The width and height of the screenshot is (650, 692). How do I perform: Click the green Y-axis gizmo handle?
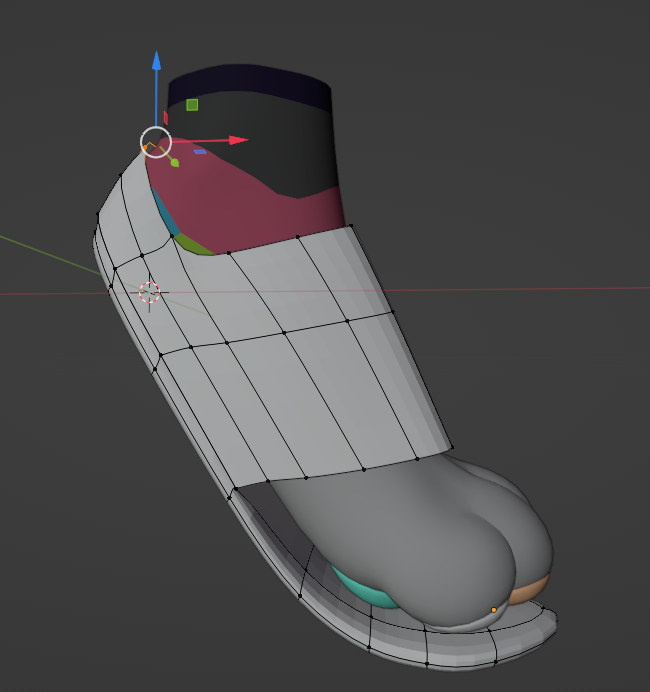tap(174, 162)
